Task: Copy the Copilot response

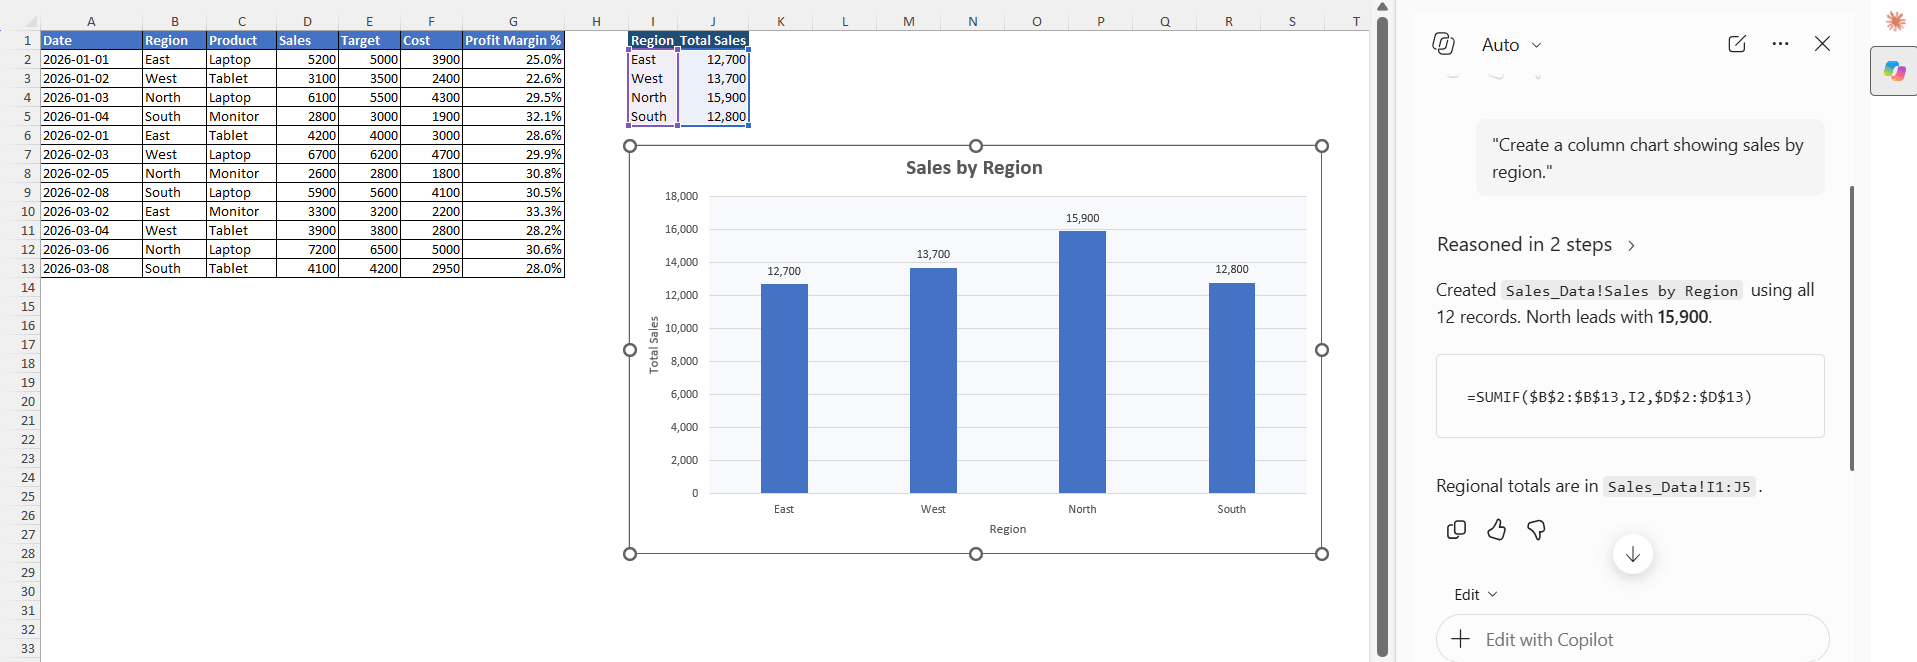Action: [x=1456, y=529]
